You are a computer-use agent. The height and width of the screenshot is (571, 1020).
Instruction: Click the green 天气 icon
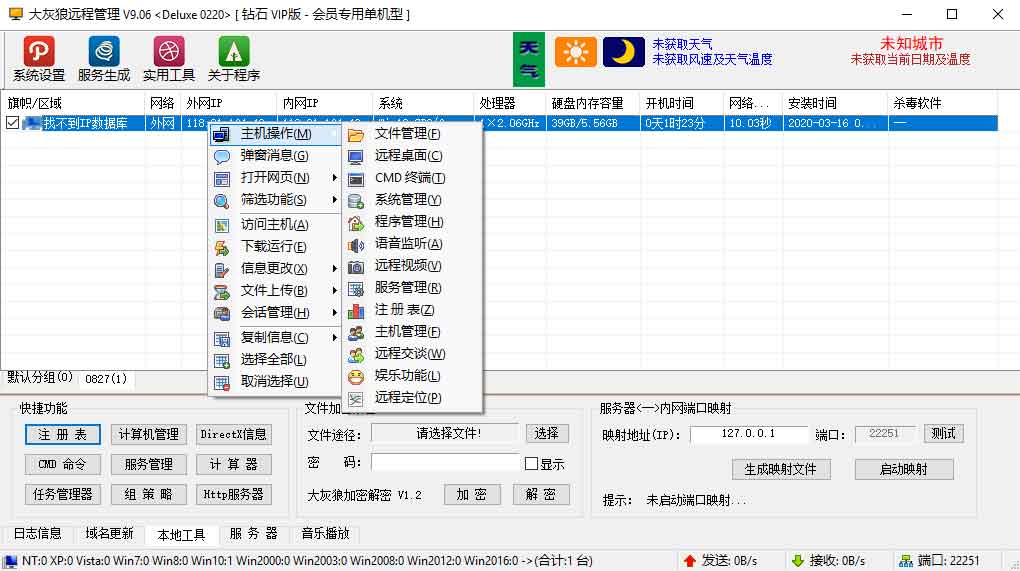click(529, 59)
